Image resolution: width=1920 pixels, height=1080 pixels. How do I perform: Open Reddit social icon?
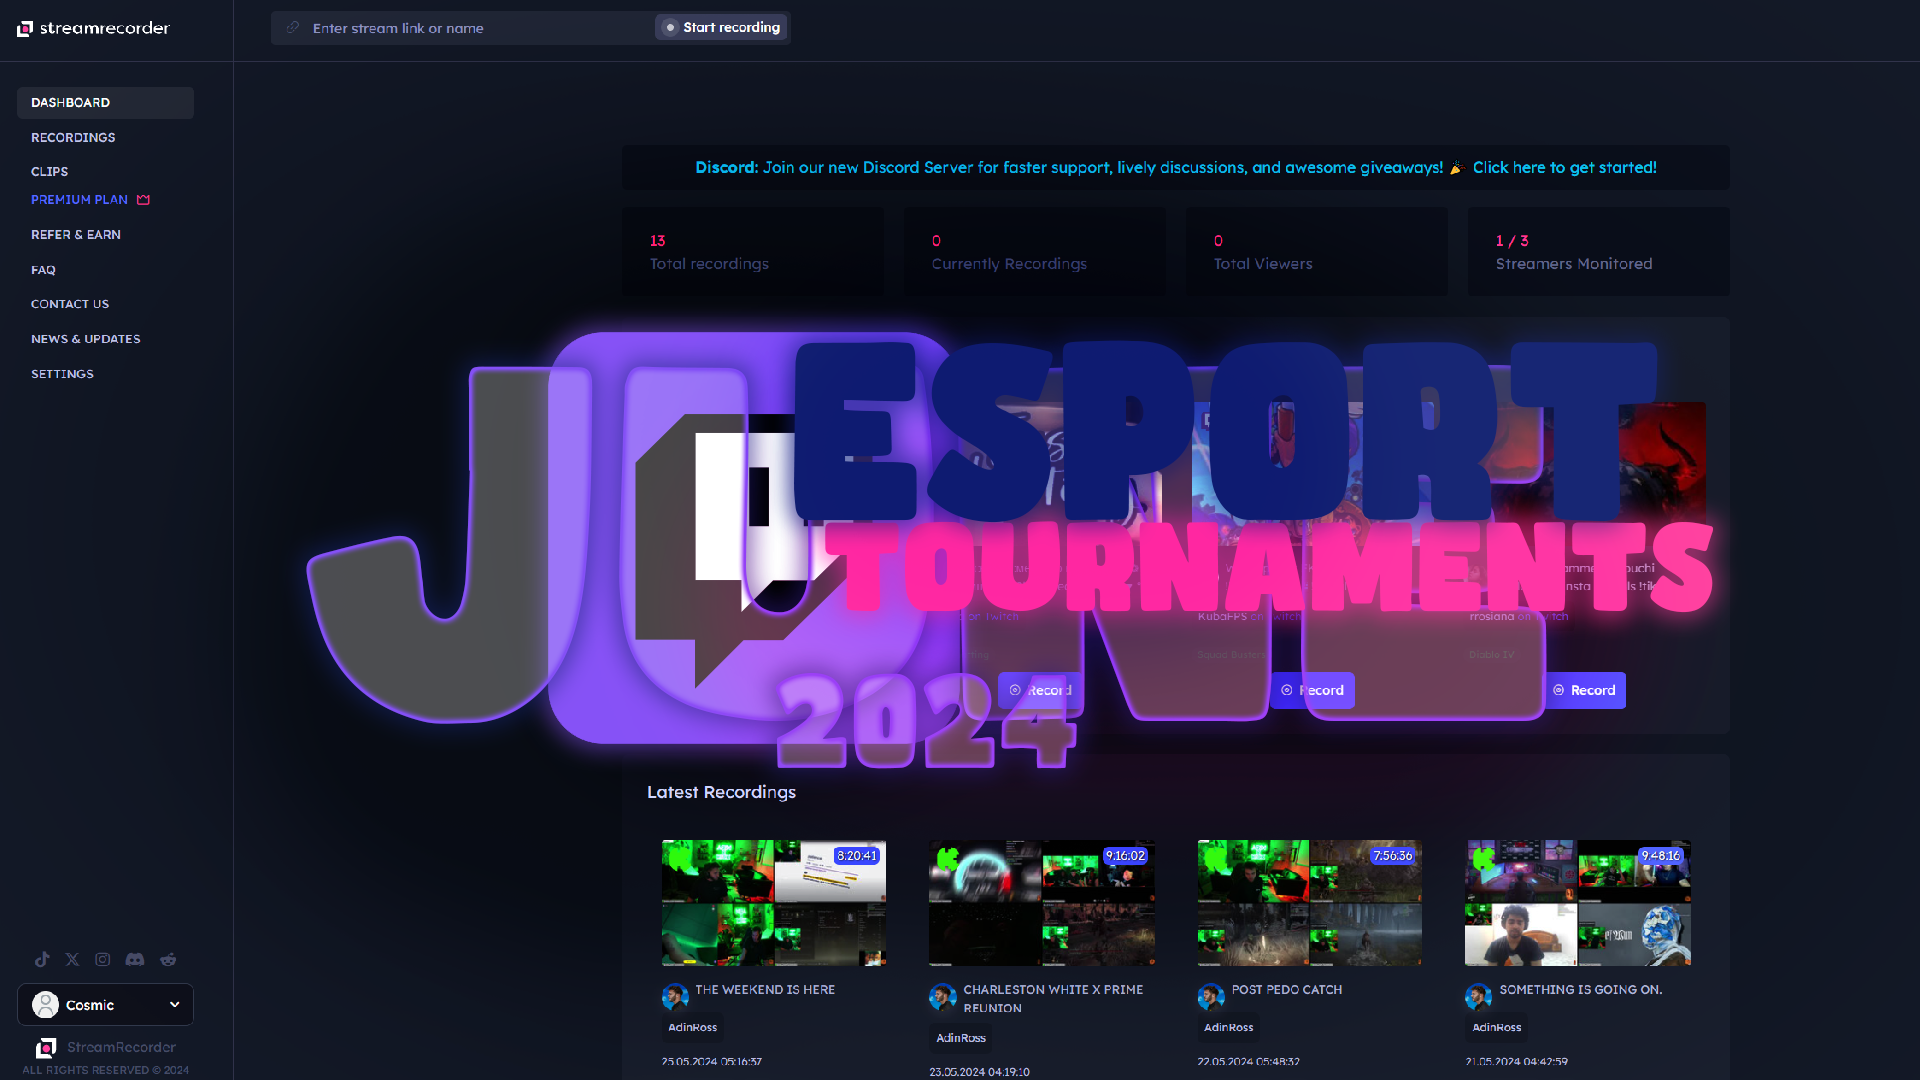pos(168,959)
